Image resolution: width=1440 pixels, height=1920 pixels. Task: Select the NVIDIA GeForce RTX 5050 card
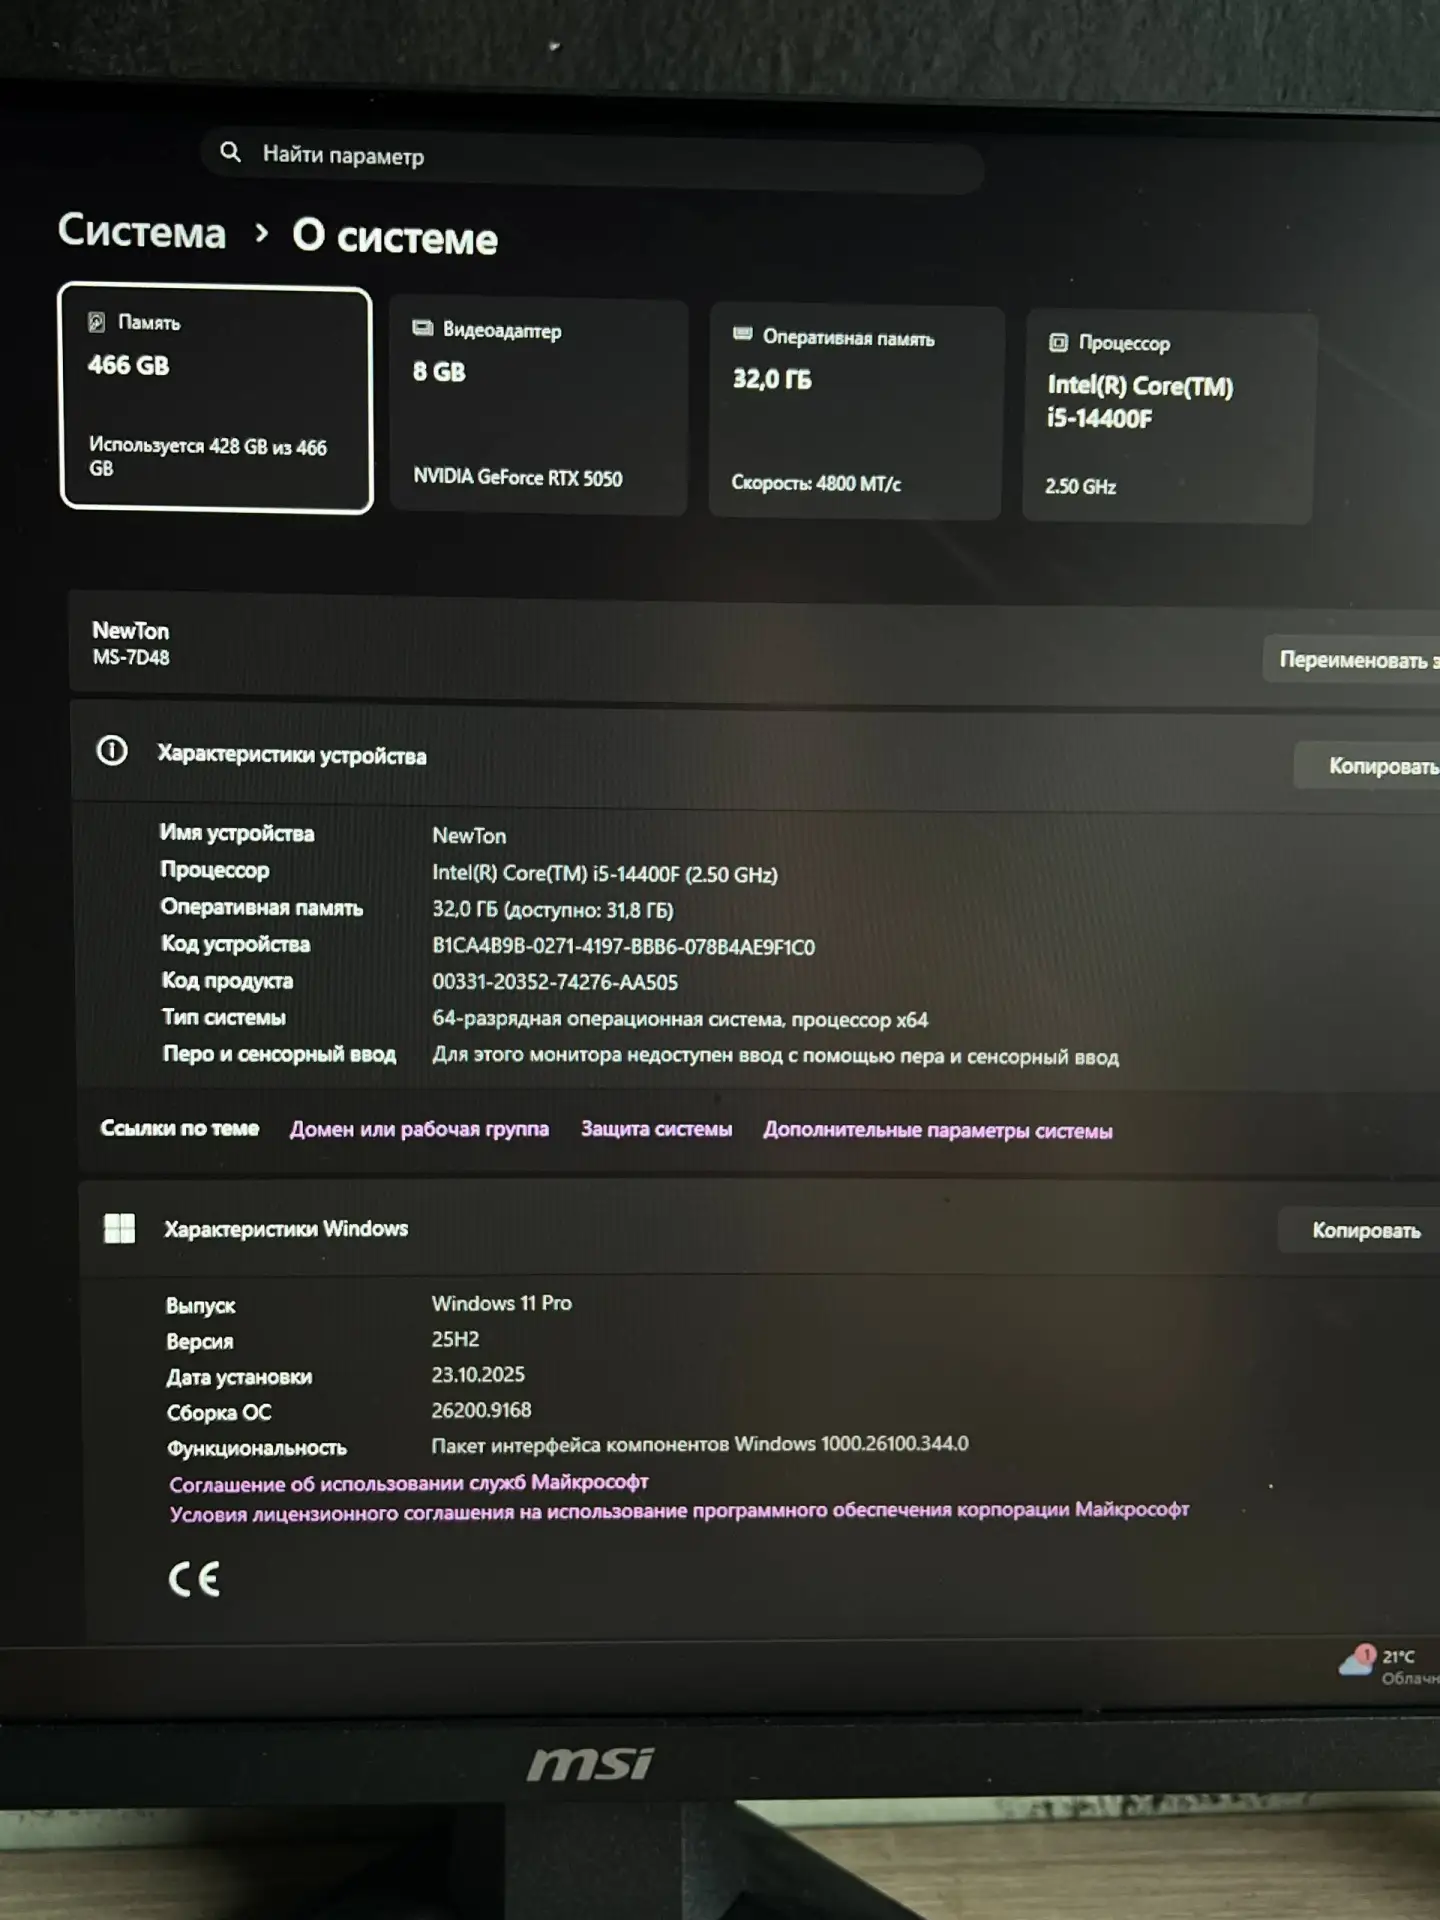click(539, 405)
